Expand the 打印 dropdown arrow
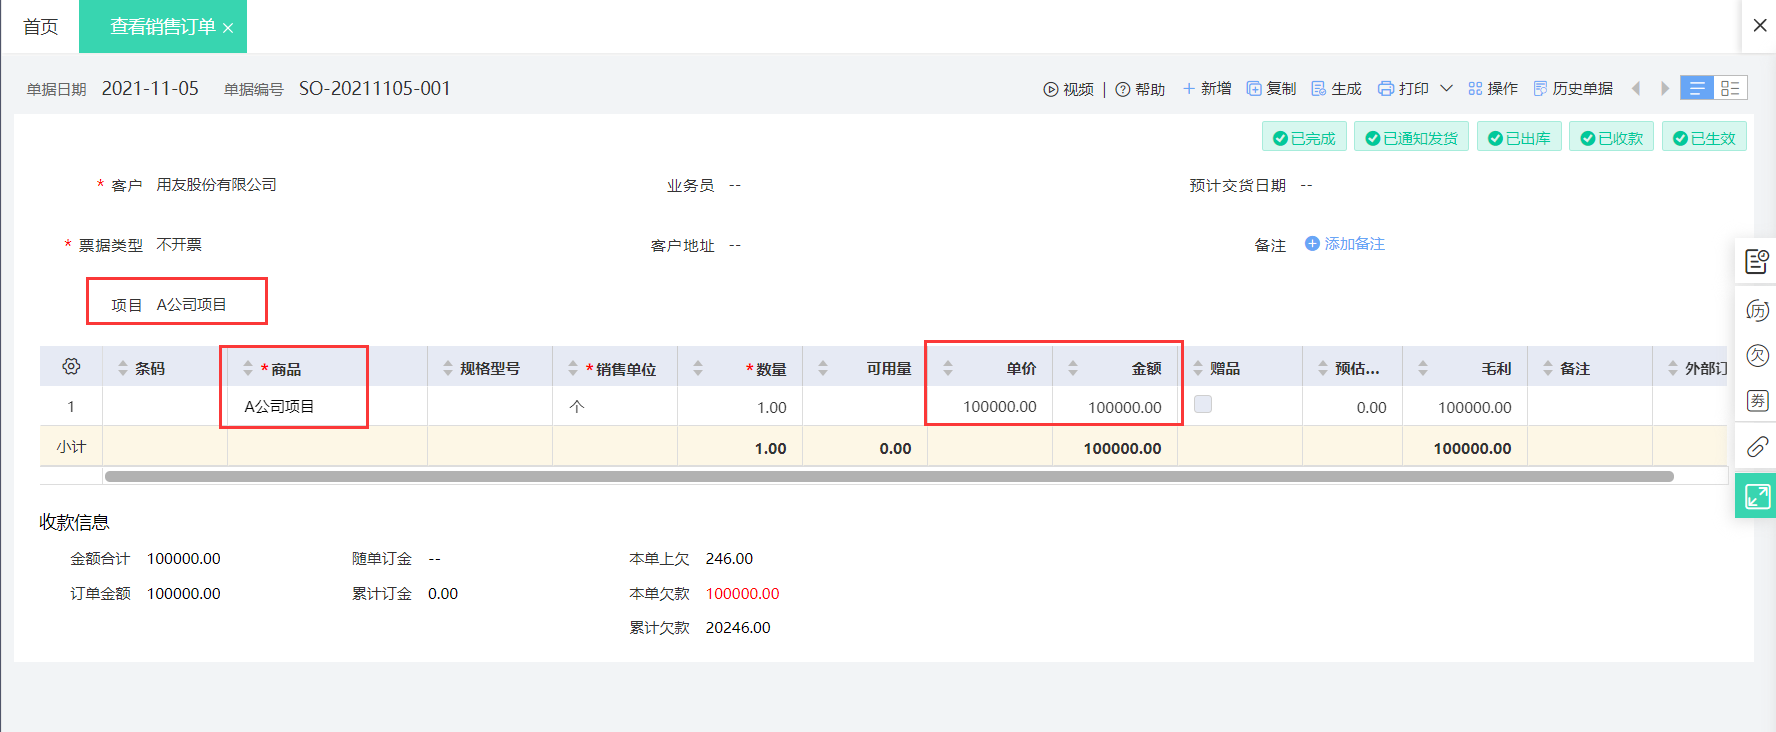 [x=1446, y=89]
